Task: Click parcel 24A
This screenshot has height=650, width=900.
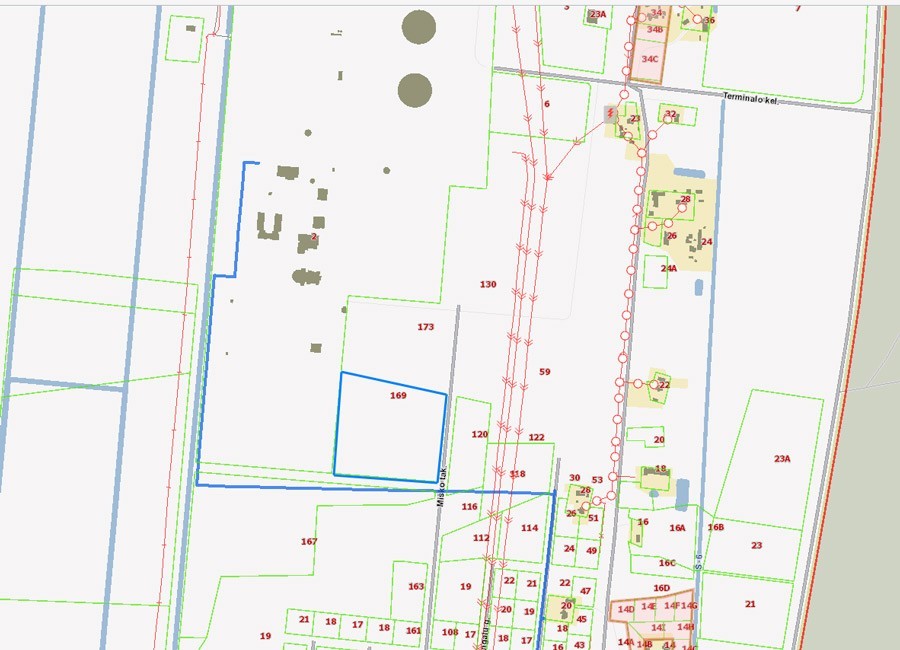Action: pos(668,268)
